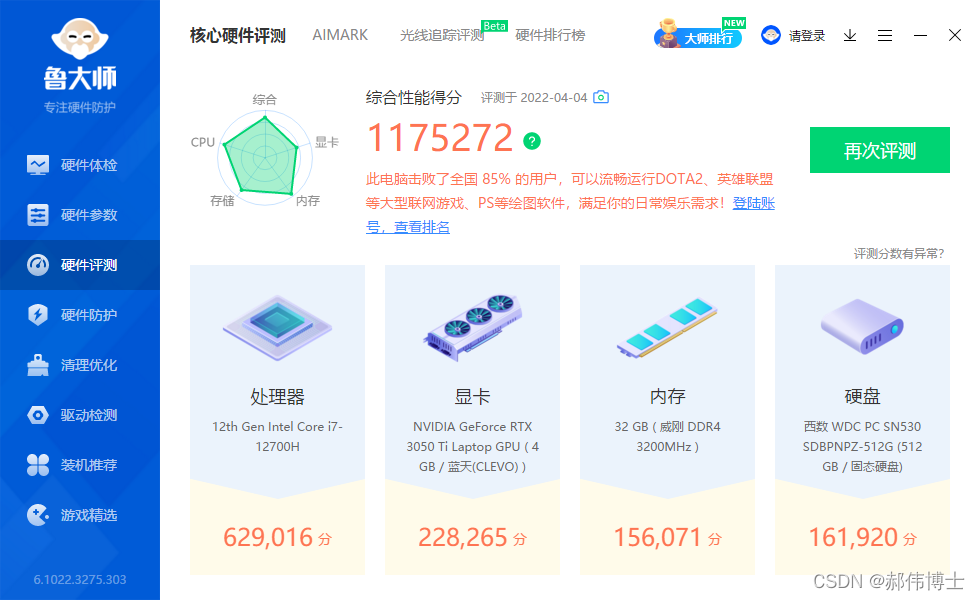Click the 处理器 card title
This screenshot has width=980, height=600.
278,396
